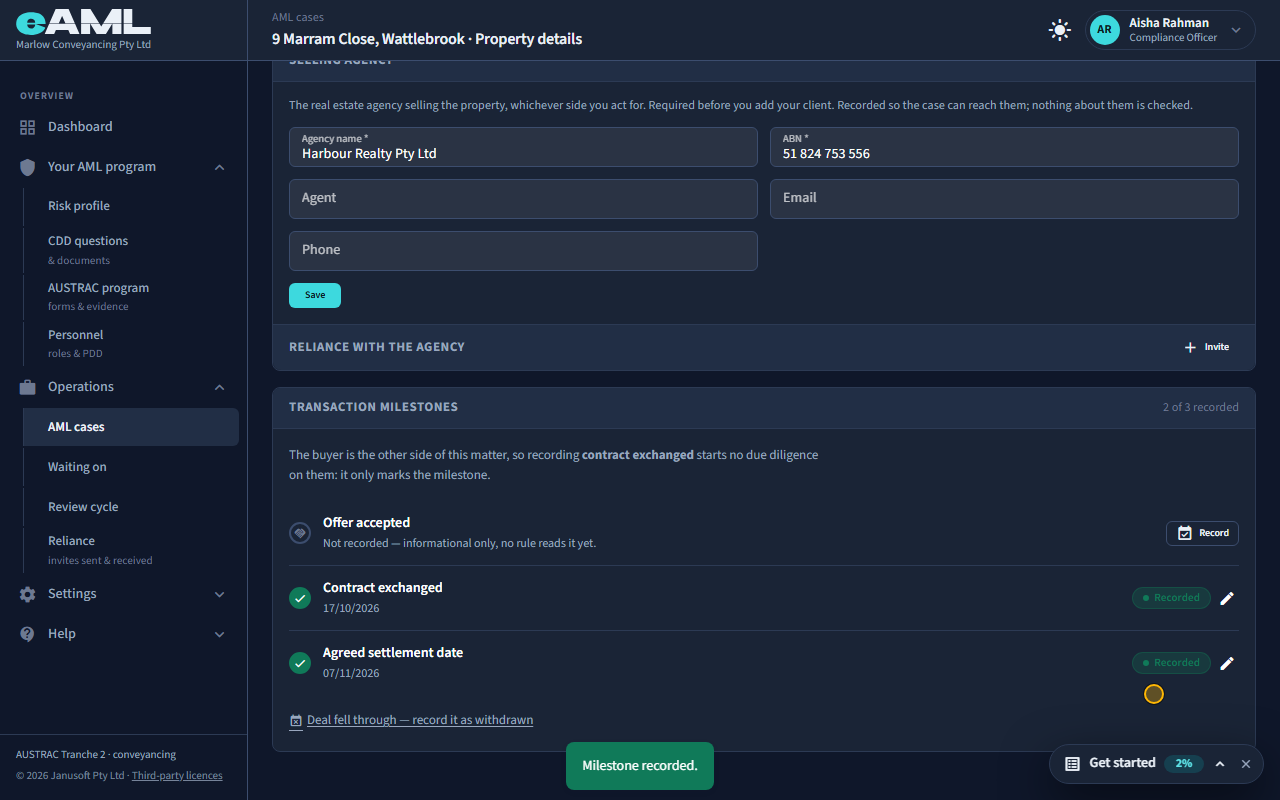Image resolution: width=1280 pixels, height=800 pixels.
Task: Edit the Contract exchanged milestone pencil
Action: pyautogui.click(x=1227, y=598)
